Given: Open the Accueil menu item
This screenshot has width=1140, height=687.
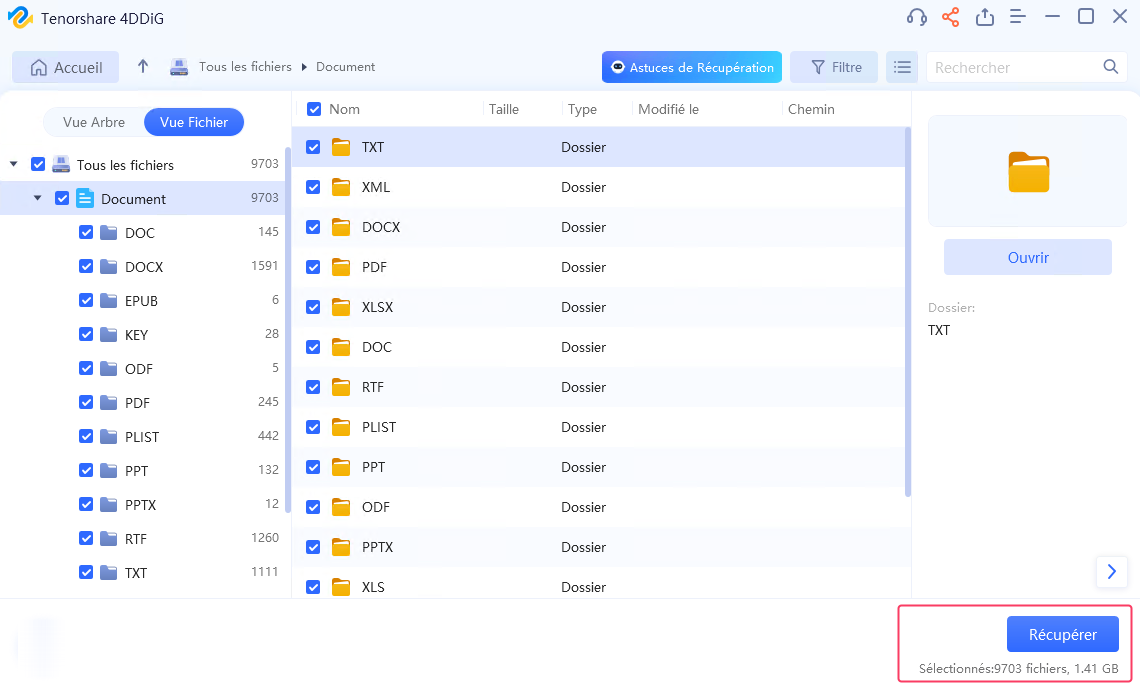Looking at the screenshot, I should (x=65, y=66).
